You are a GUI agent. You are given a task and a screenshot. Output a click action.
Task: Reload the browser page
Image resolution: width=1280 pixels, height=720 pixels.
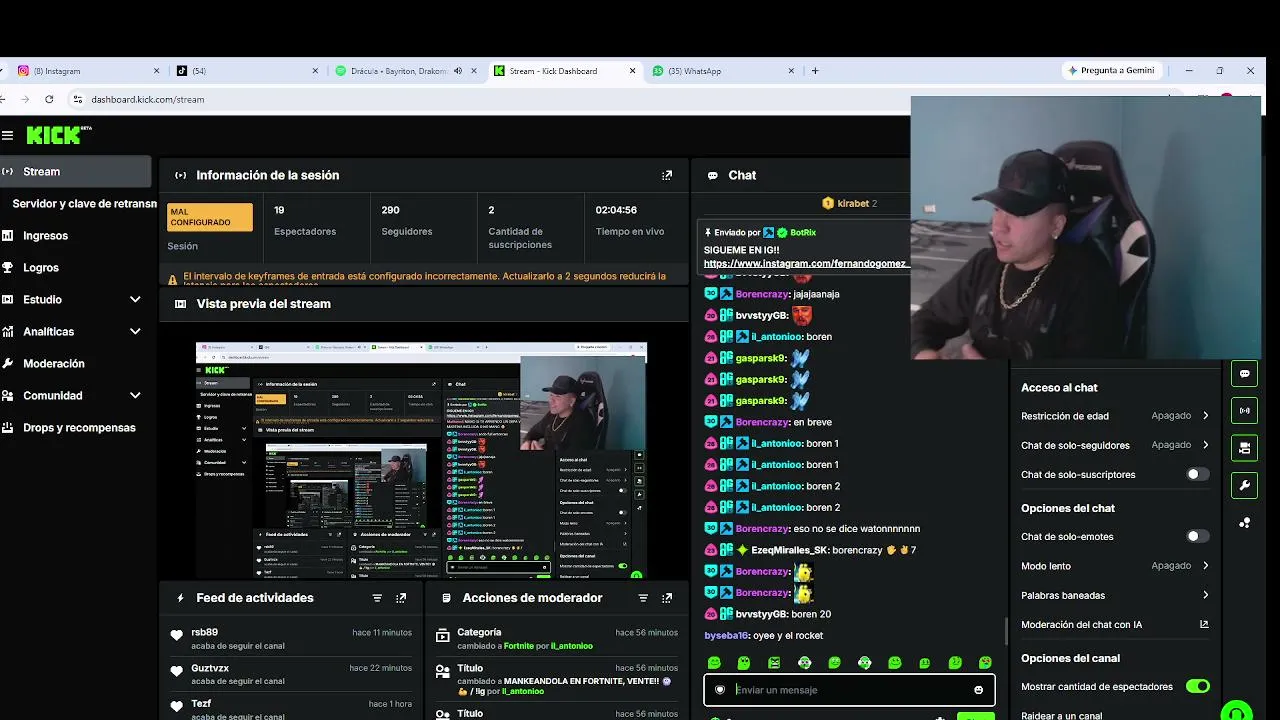(x=49, y=99)
